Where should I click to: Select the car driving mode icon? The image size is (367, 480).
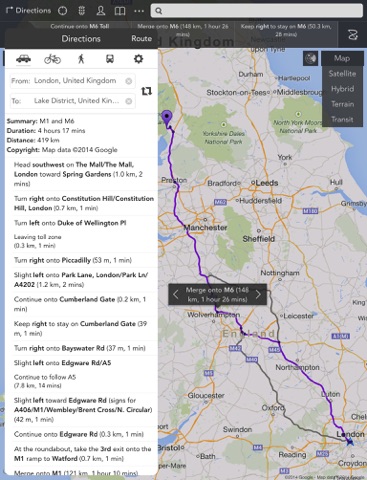tap(23, 59)
